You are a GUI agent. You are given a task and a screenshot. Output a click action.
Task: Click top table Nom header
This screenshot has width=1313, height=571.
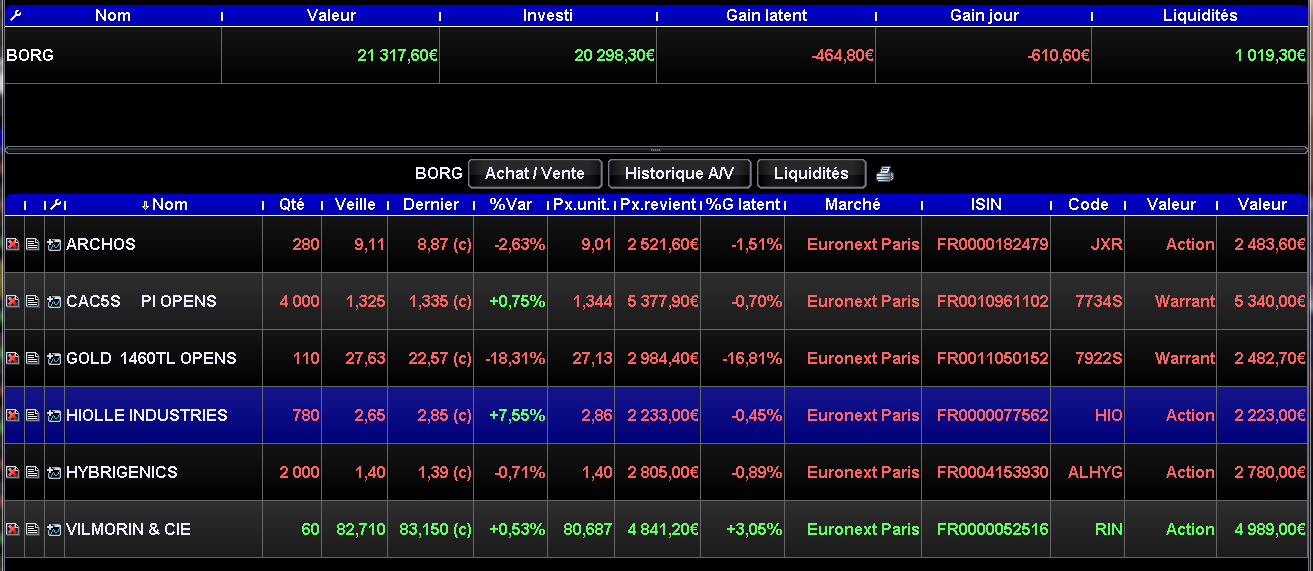[112, 16]
